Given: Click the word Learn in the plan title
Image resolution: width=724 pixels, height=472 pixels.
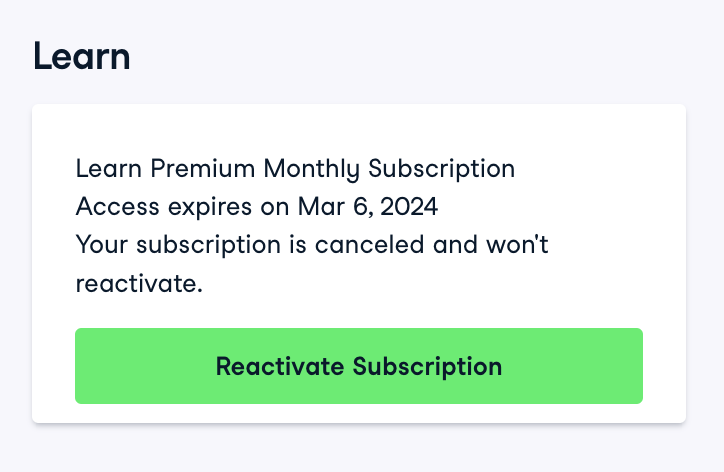Looking at the screenshot, I should point(109,168).
